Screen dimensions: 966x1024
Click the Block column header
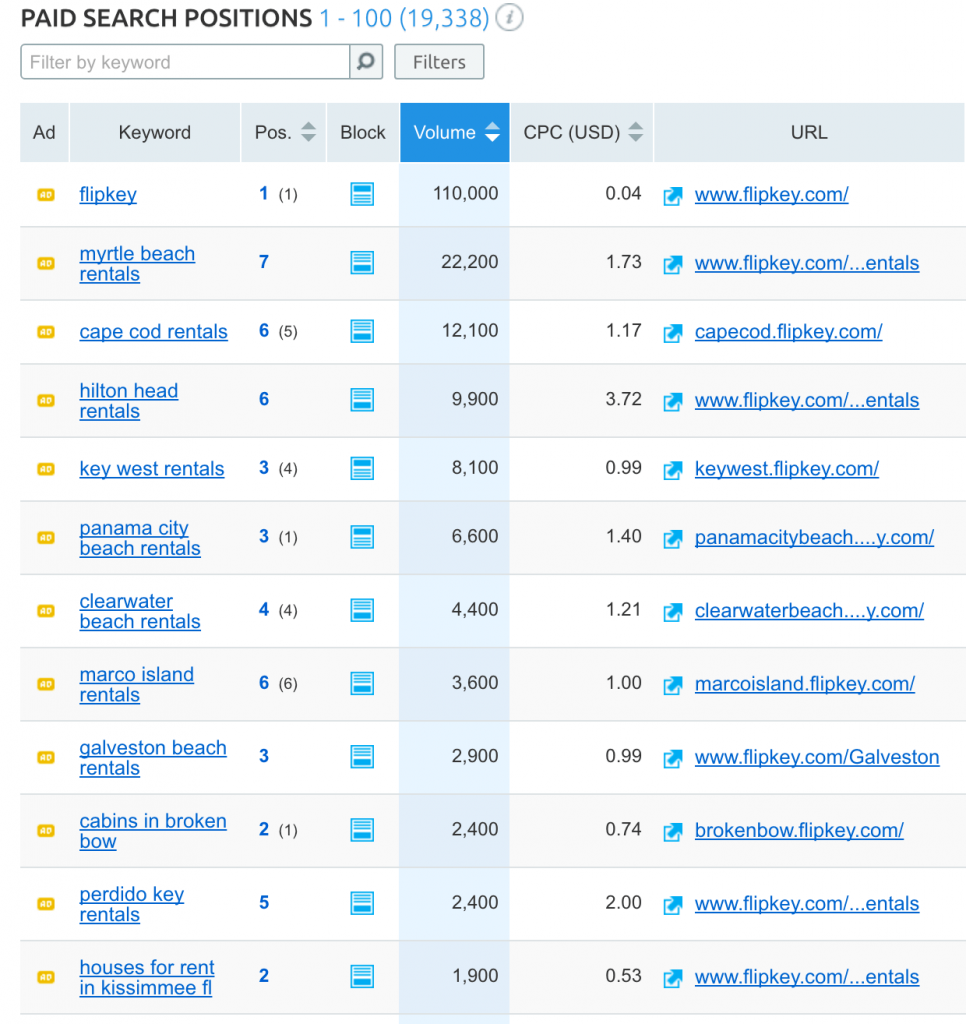tap(363, 133)
